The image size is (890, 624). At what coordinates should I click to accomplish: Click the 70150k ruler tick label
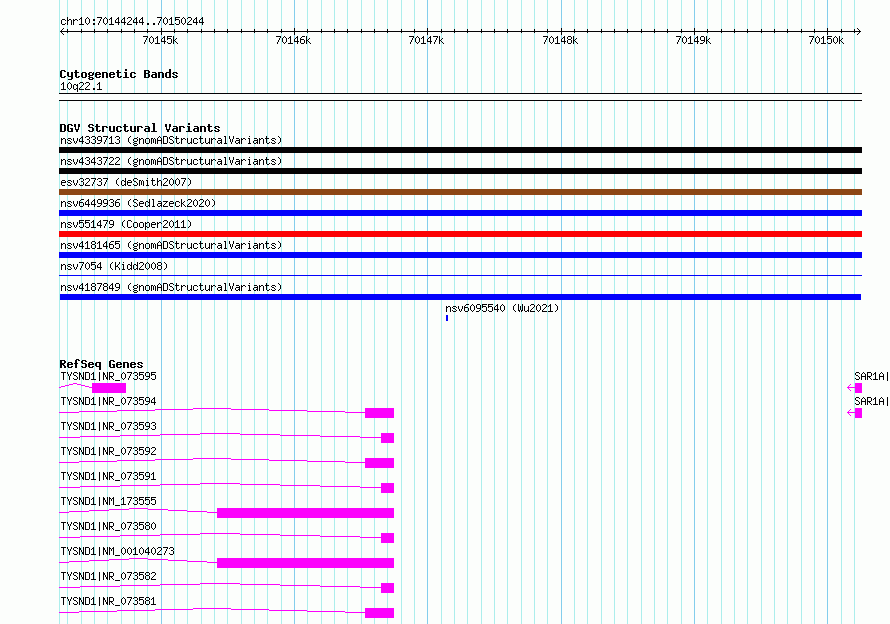point(826,40)
